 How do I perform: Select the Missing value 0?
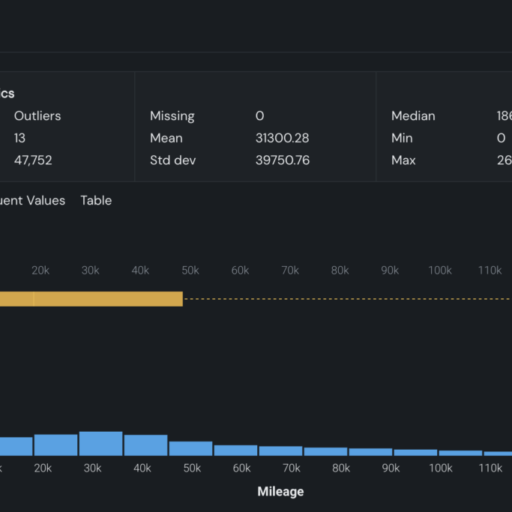(260, 116)
